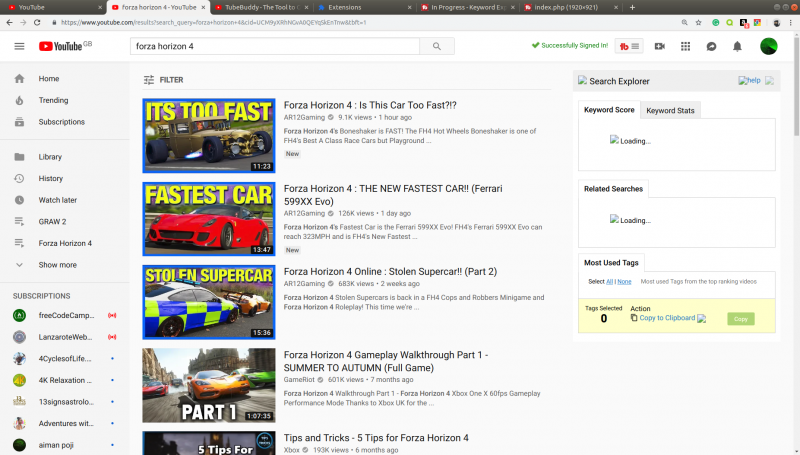
Task: Select the Related Searches tab
Action: pos(613,188)
